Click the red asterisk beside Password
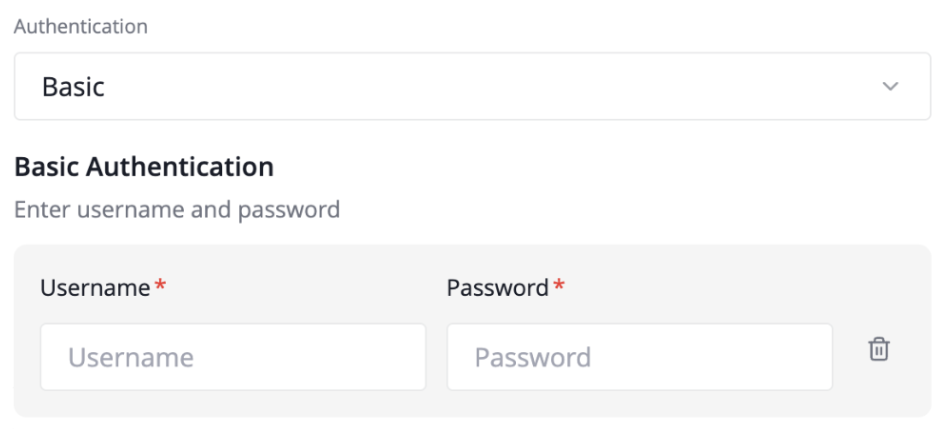 click(559, 287)
